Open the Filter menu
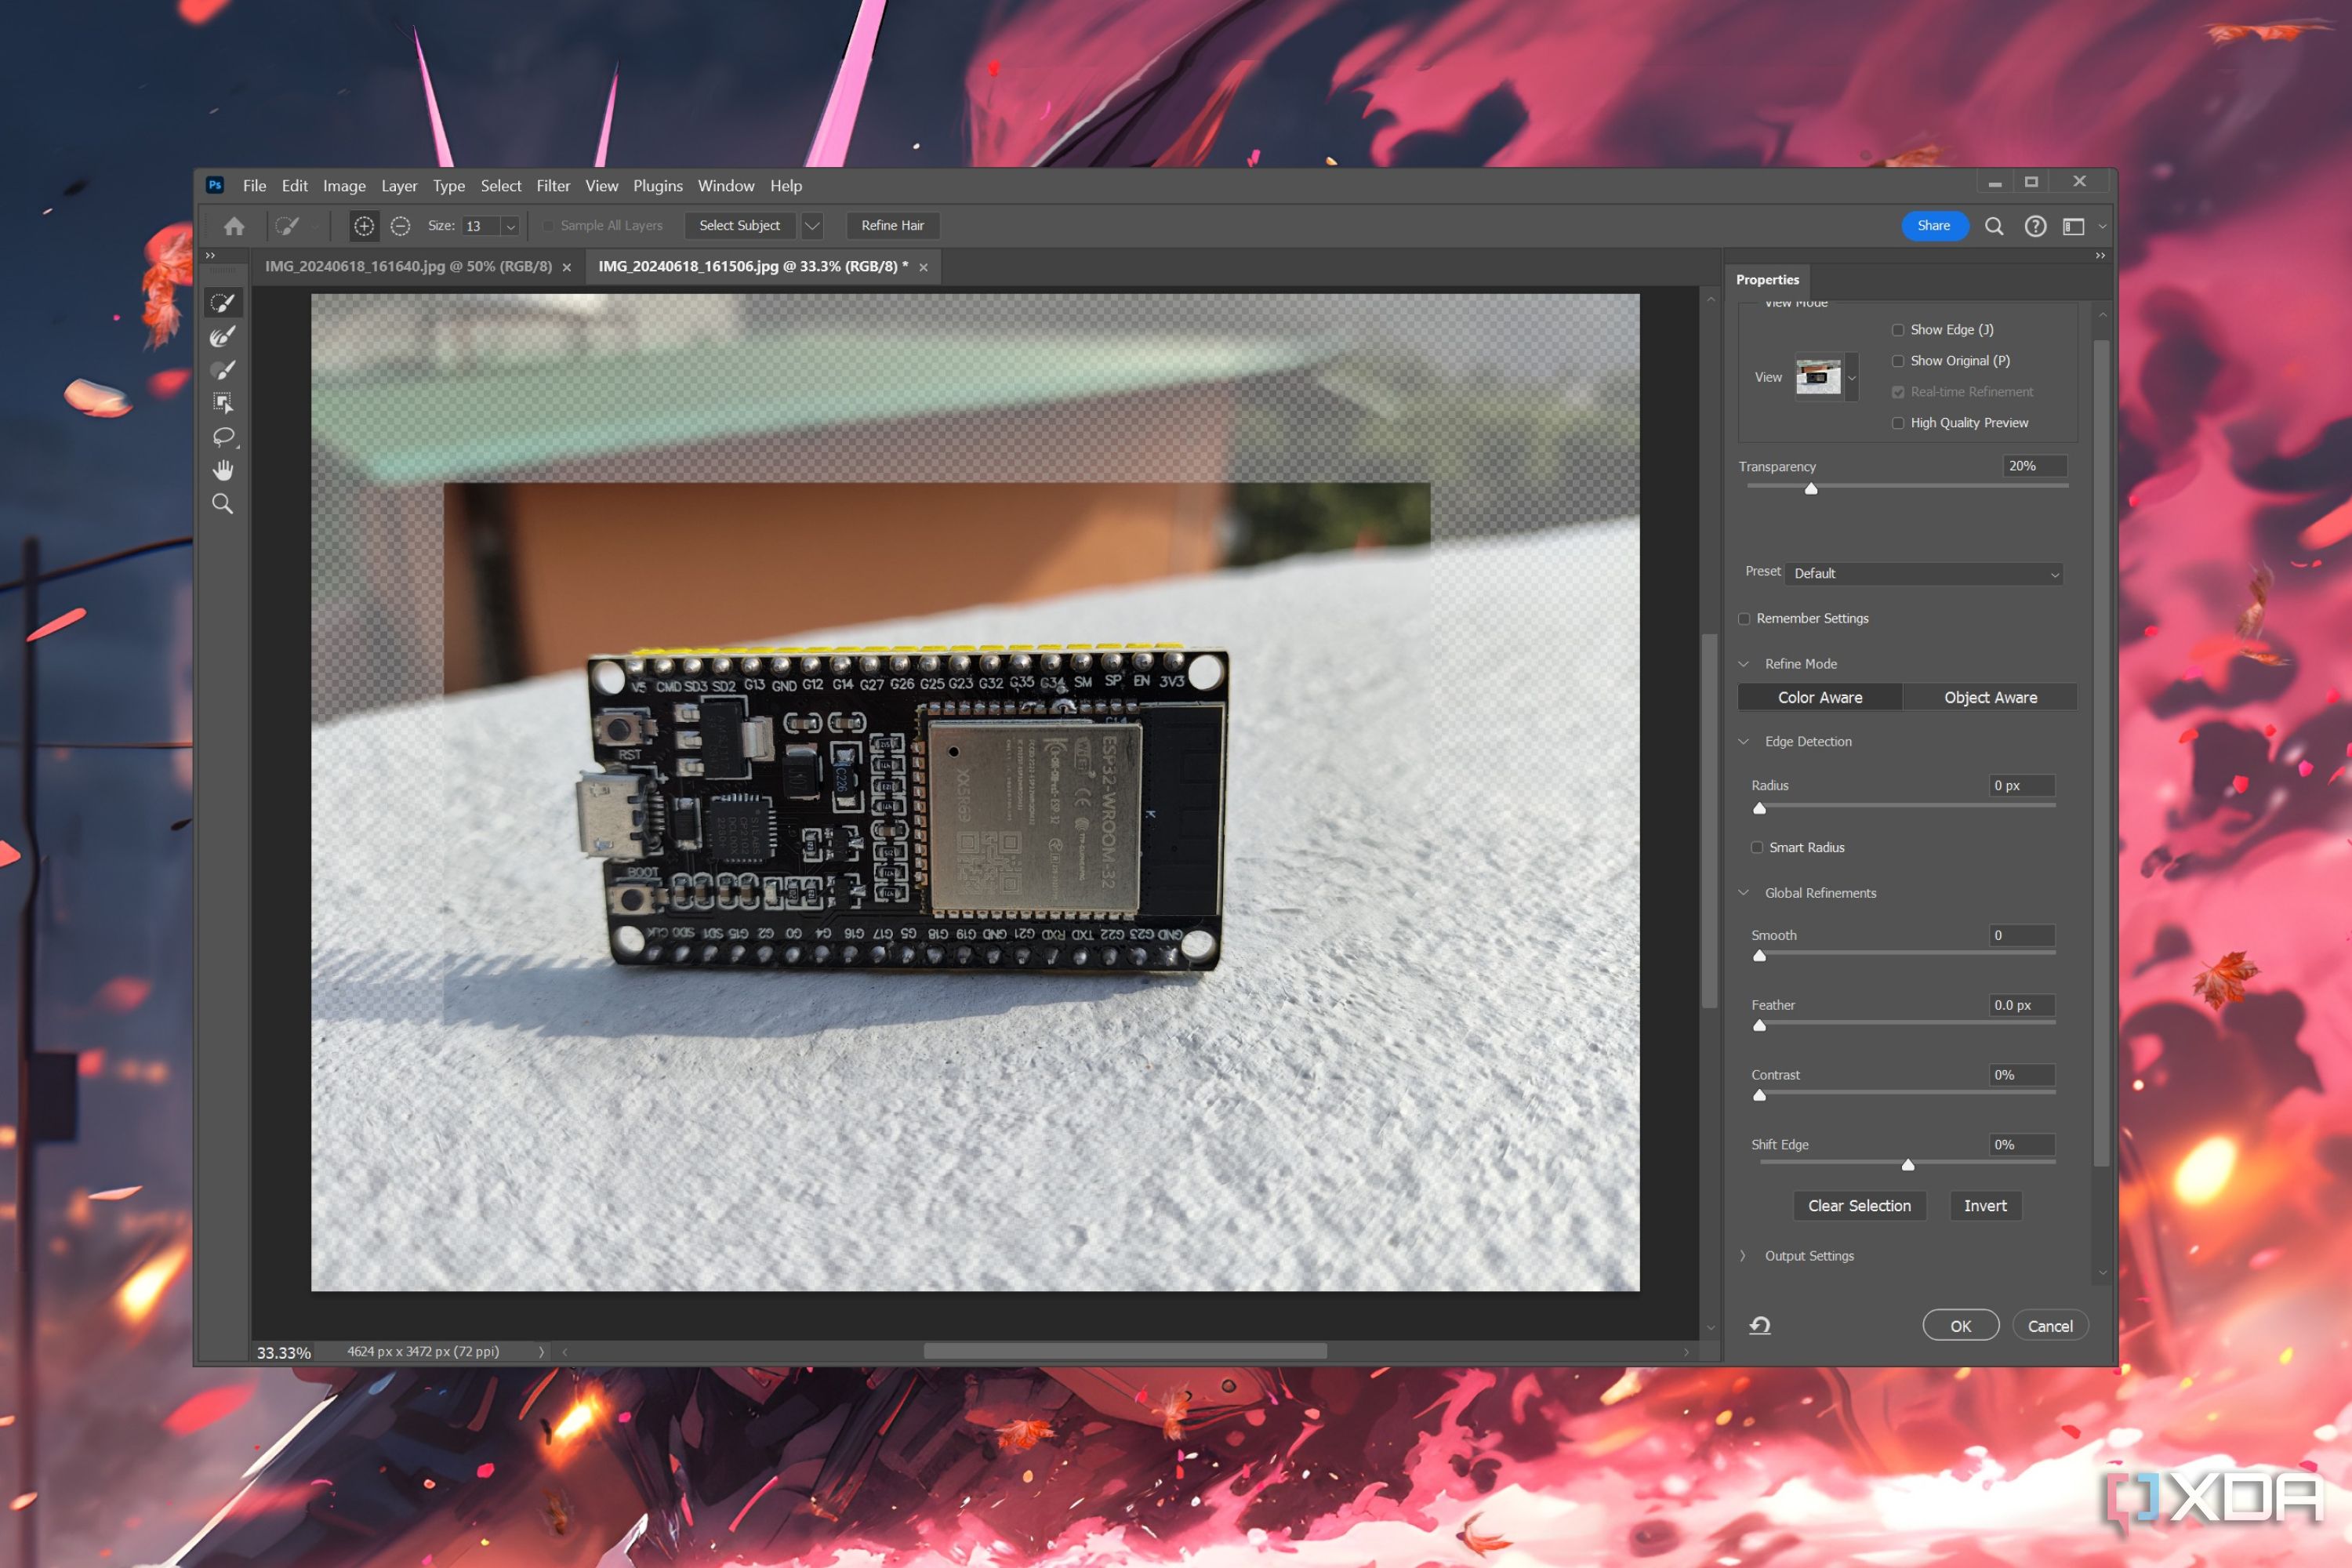The height and width of the screenshot is (1568, 2352). [x=553, y=186]
